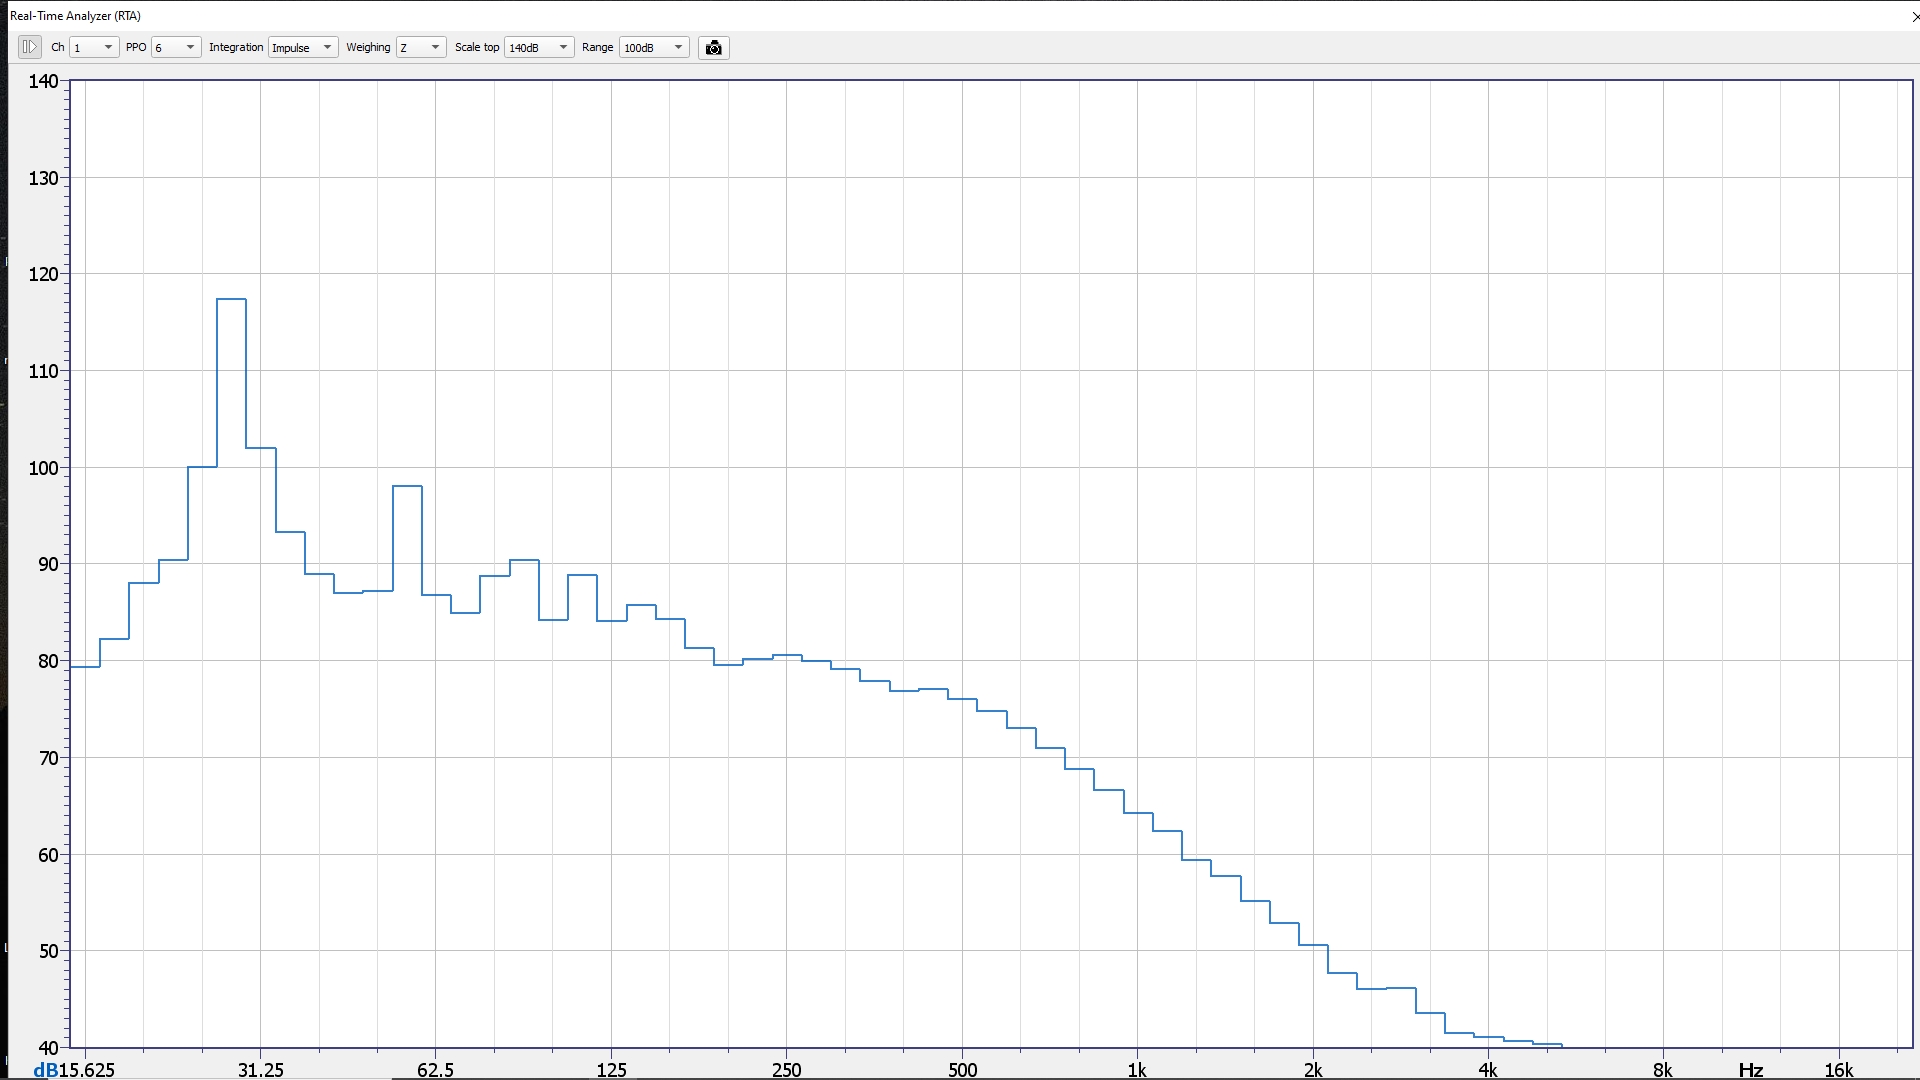Click the 140 dB axis label
Viewport: 1920px width, 1080px height.
coord(44,81)
